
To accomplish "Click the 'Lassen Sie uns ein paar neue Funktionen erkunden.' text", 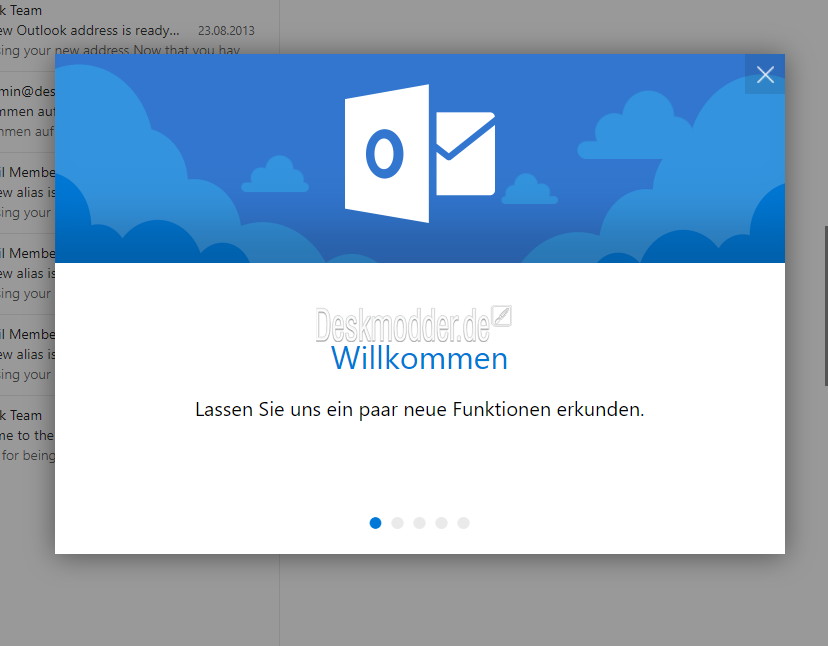I will (420, 409).
